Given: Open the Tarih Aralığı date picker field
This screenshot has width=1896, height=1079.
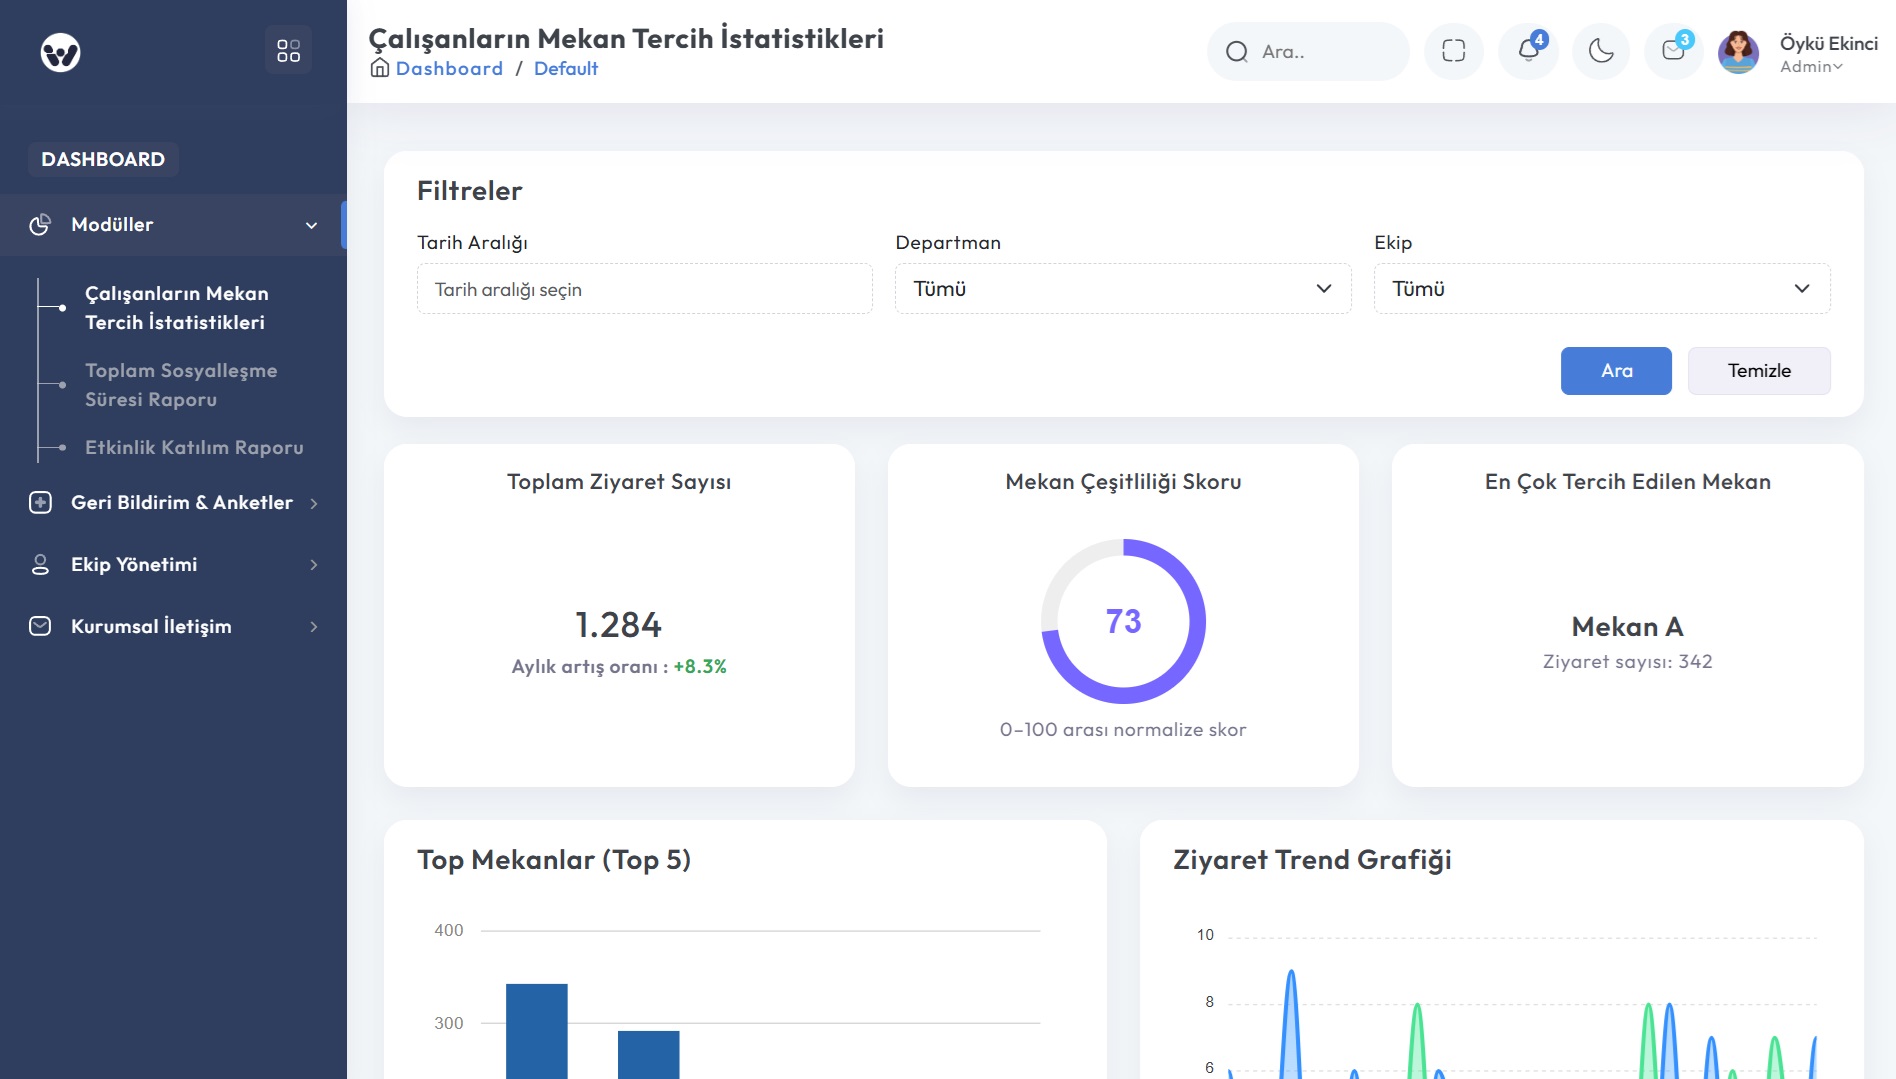Looking at the screenshot, I should [645, 289].
